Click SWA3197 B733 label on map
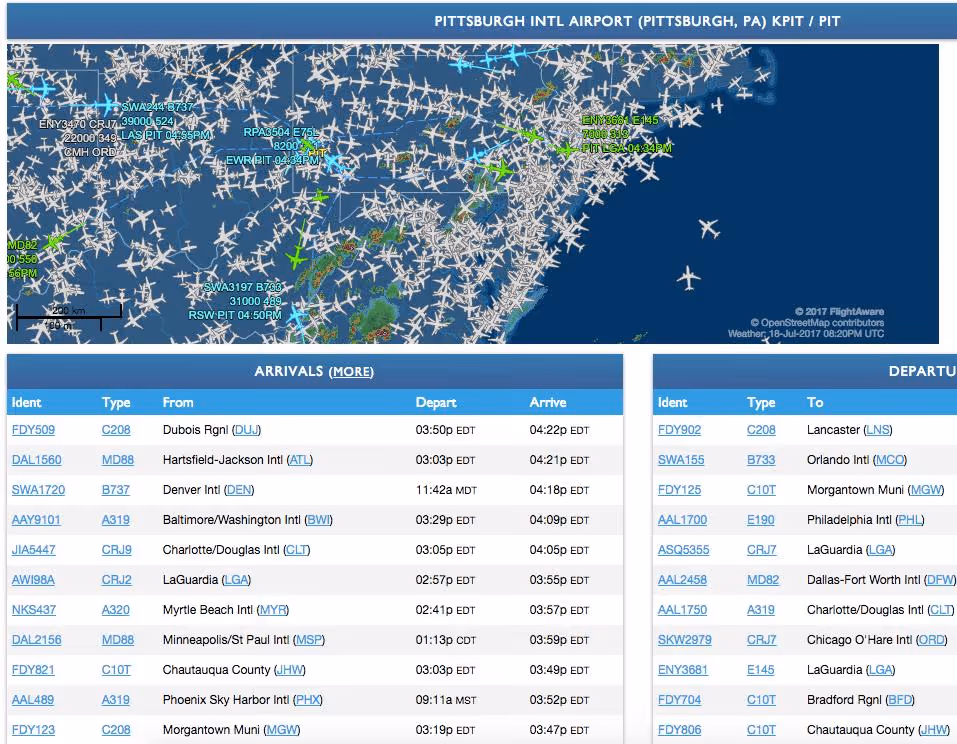This screenshot has height=744, width=957. 243,287
